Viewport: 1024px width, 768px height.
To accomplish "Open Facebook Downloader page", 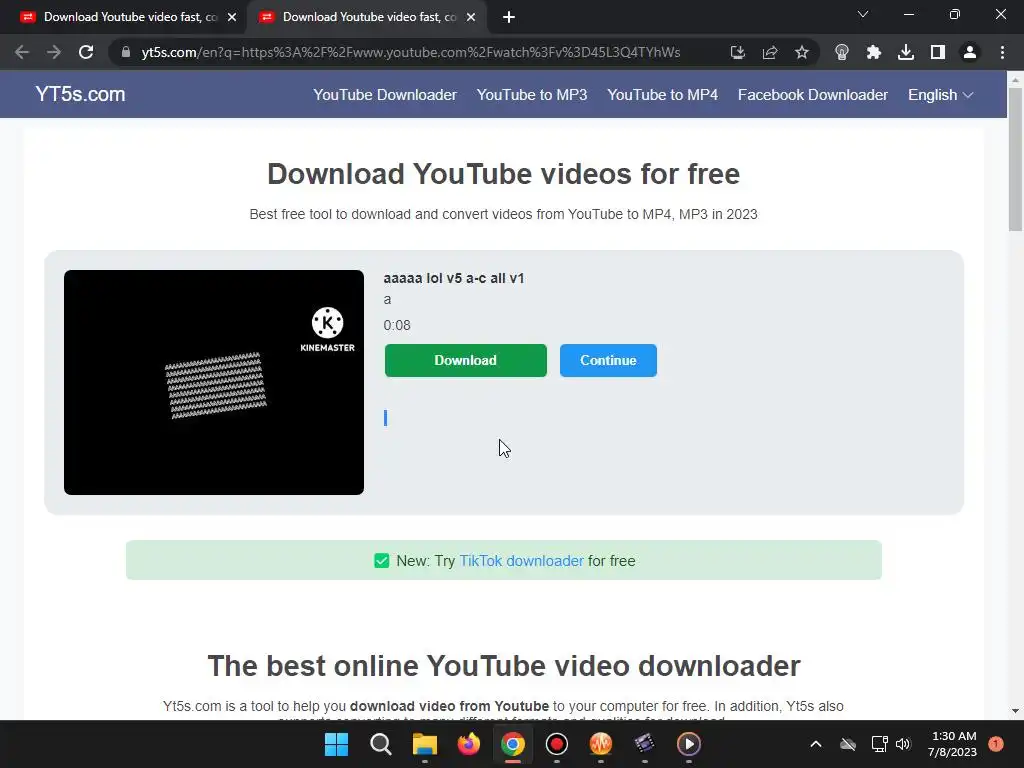I will click(x=812, y=95).
